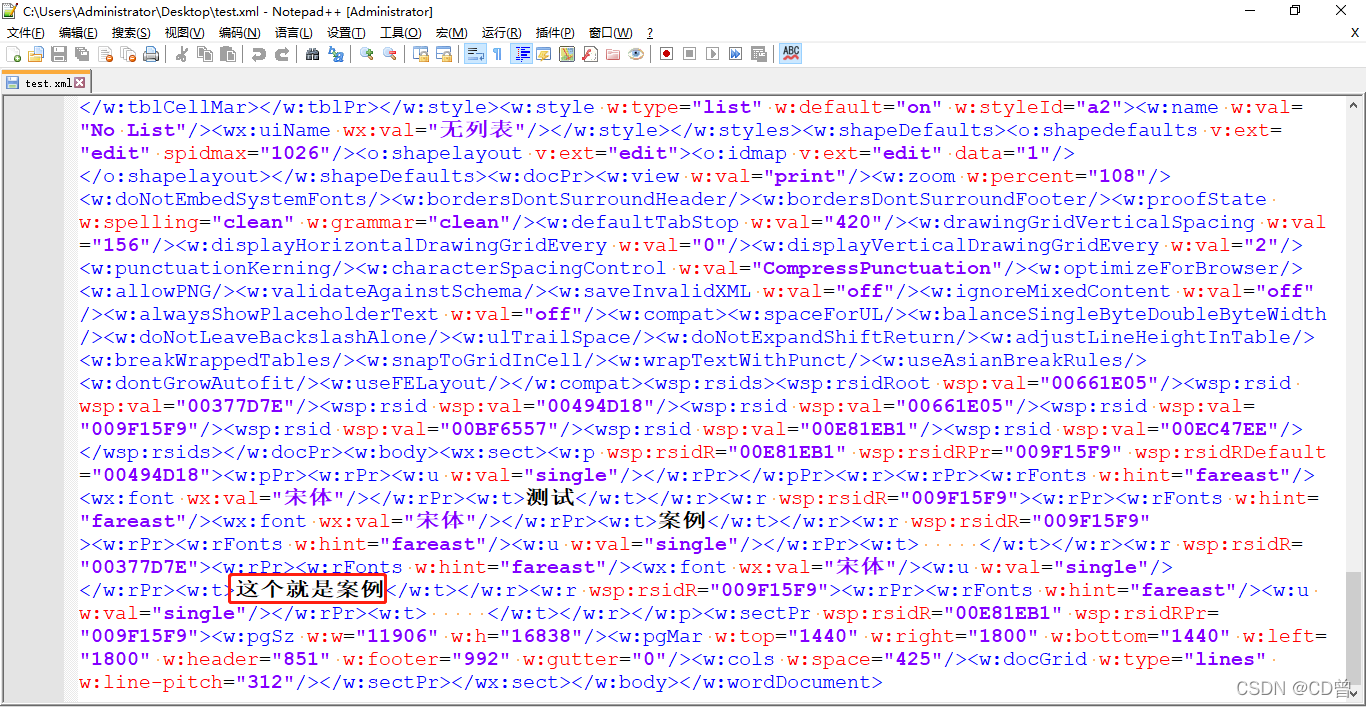This screenshot has height=707, width=1366.
Task: Click the X at the menu bar's right end
Action: (1355, 33)
